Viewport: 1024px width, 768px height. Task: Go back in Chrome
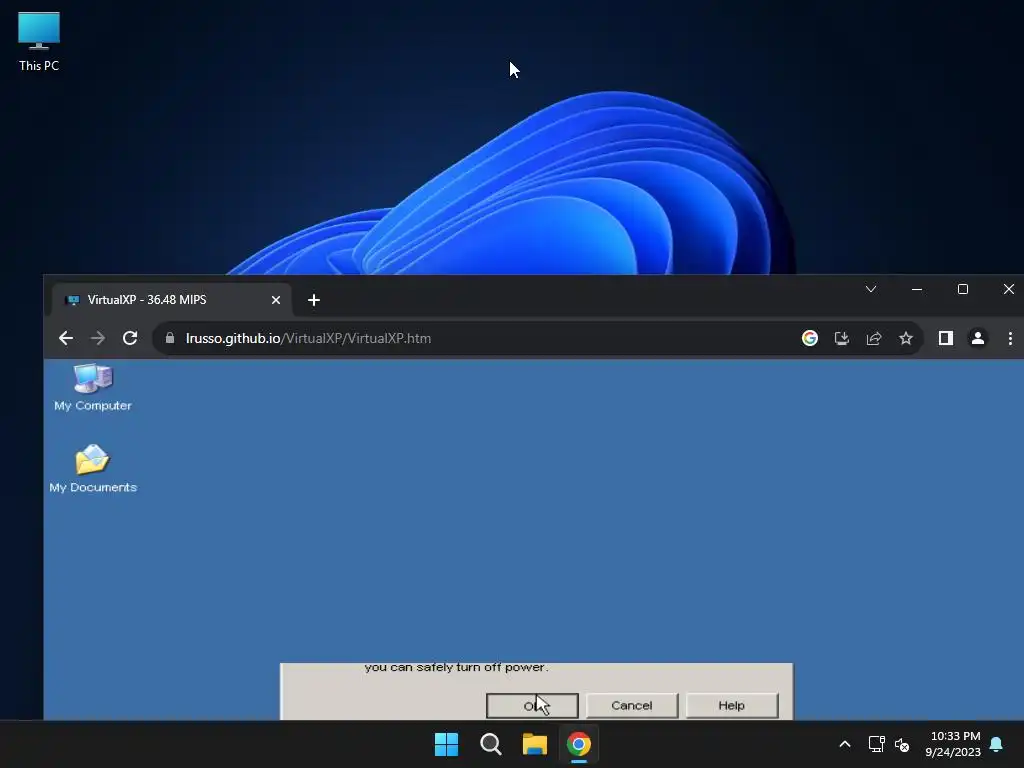[x=66, y=338]
